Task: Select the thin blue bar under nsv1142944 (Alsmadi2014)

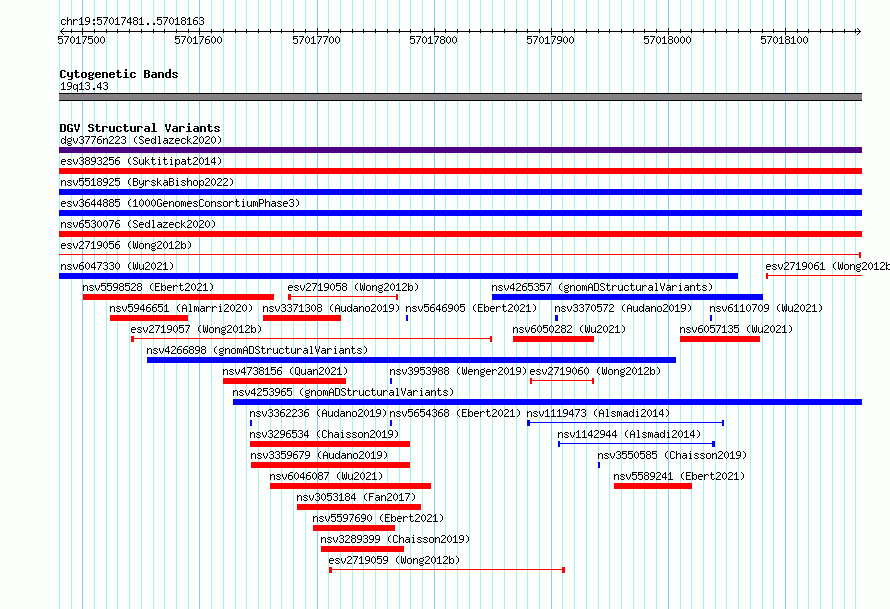Action: point(636,444)
